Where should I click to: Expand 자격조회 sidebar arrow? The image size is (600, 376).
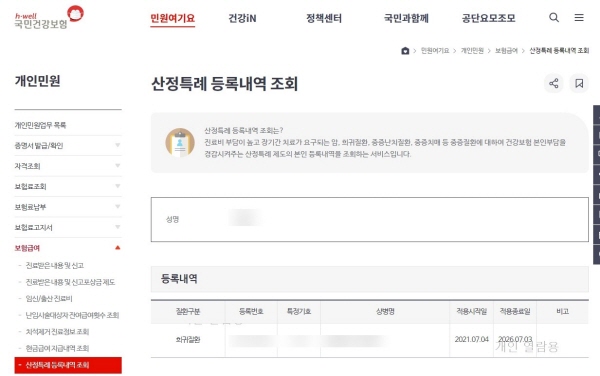pyautogui.click(x=117, y=166)
